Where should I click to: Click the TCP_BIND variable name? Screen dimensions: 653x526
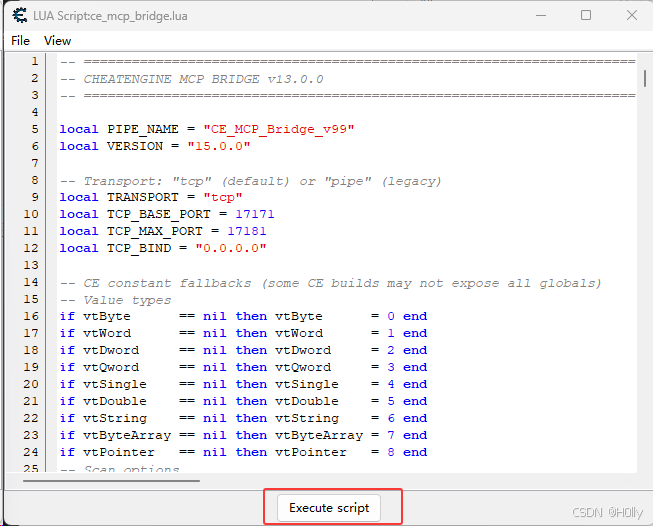pyautogui.click(x=139, y=248)
